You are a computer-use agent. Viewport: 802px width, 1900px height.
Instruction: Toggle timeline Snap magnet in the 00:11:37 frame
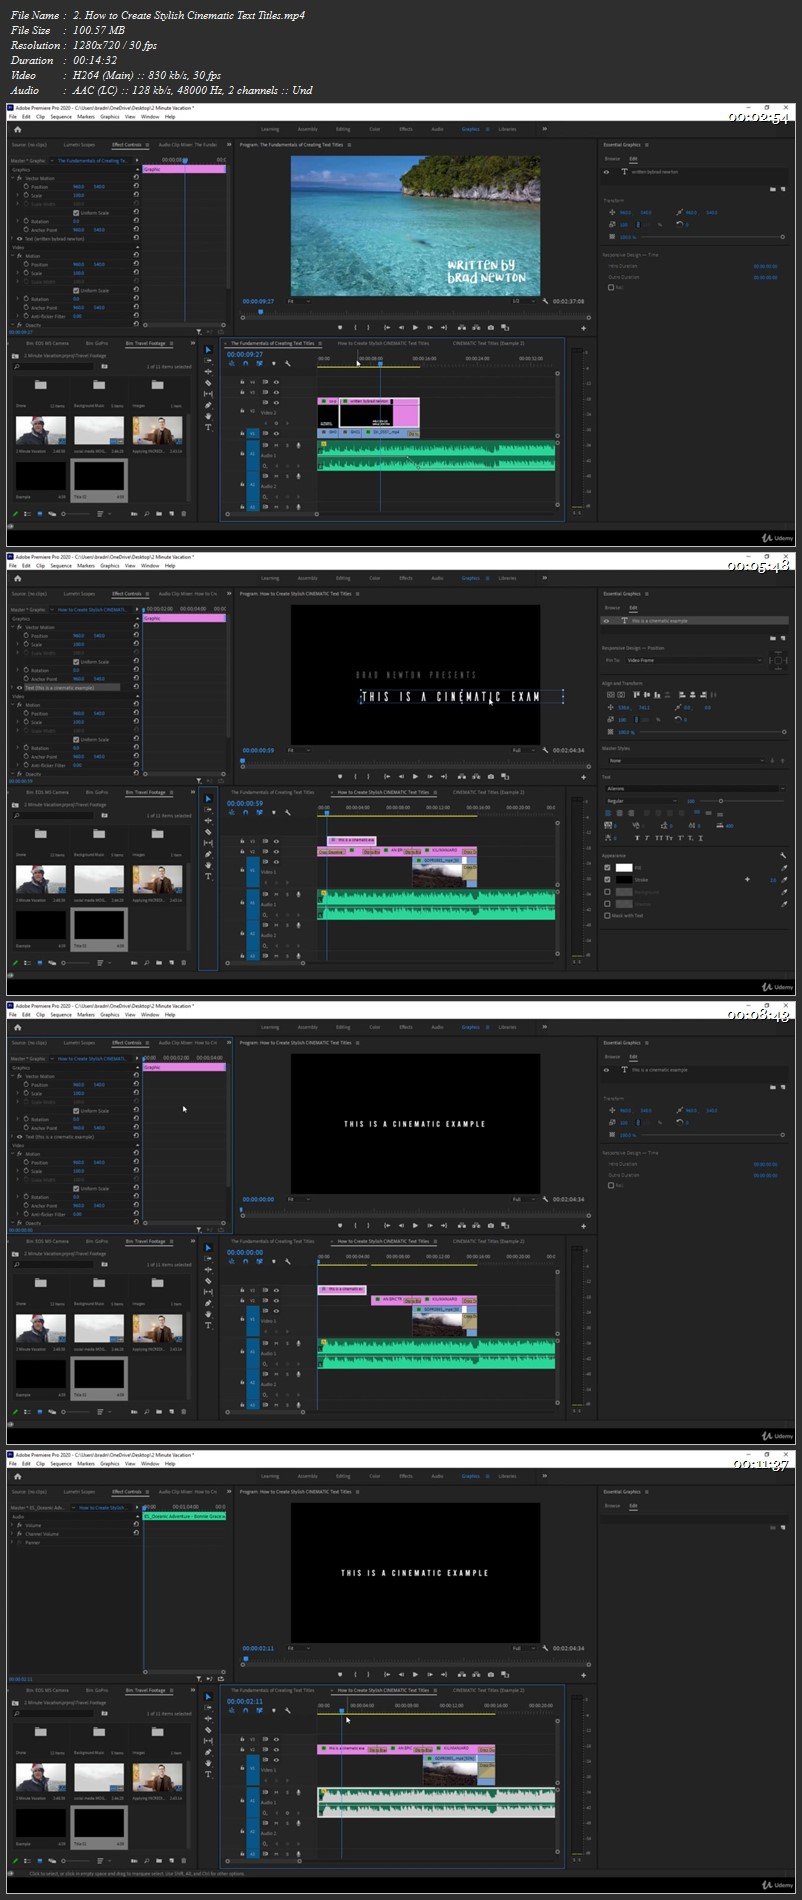pos(245,1711)
